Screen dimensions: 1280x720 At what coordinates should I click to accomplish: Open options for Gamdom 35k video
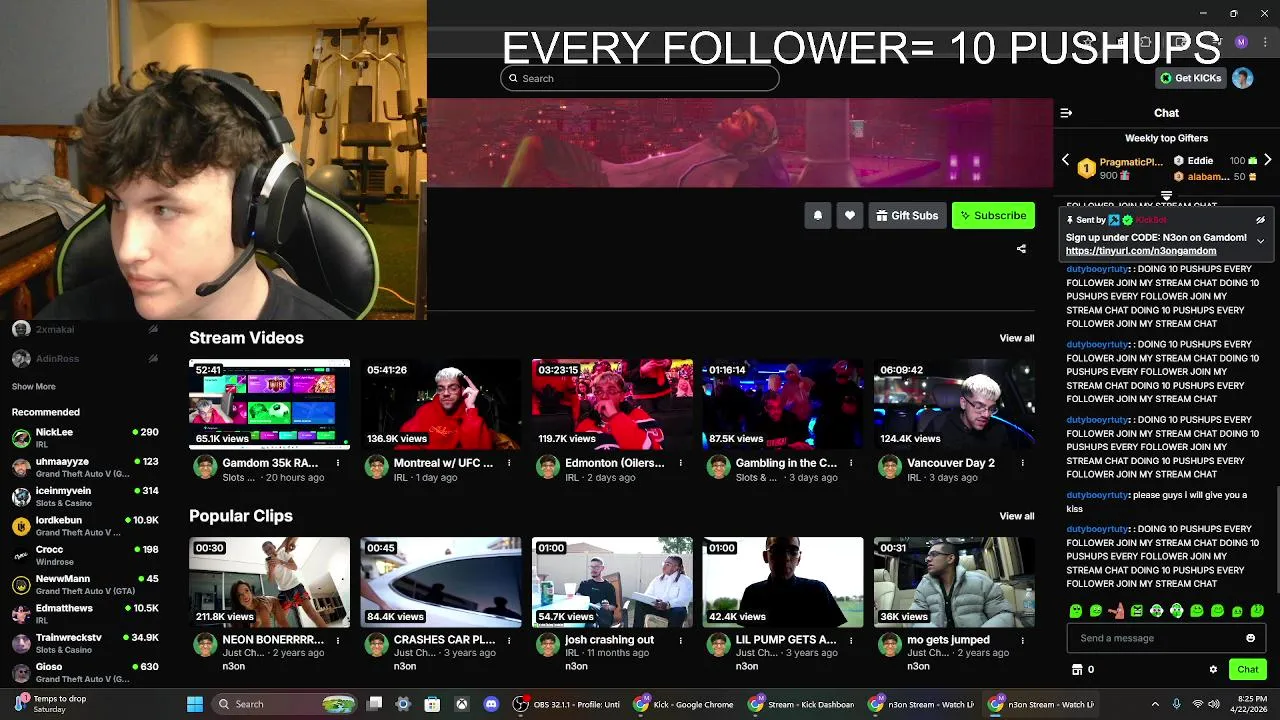coord(338,463)
